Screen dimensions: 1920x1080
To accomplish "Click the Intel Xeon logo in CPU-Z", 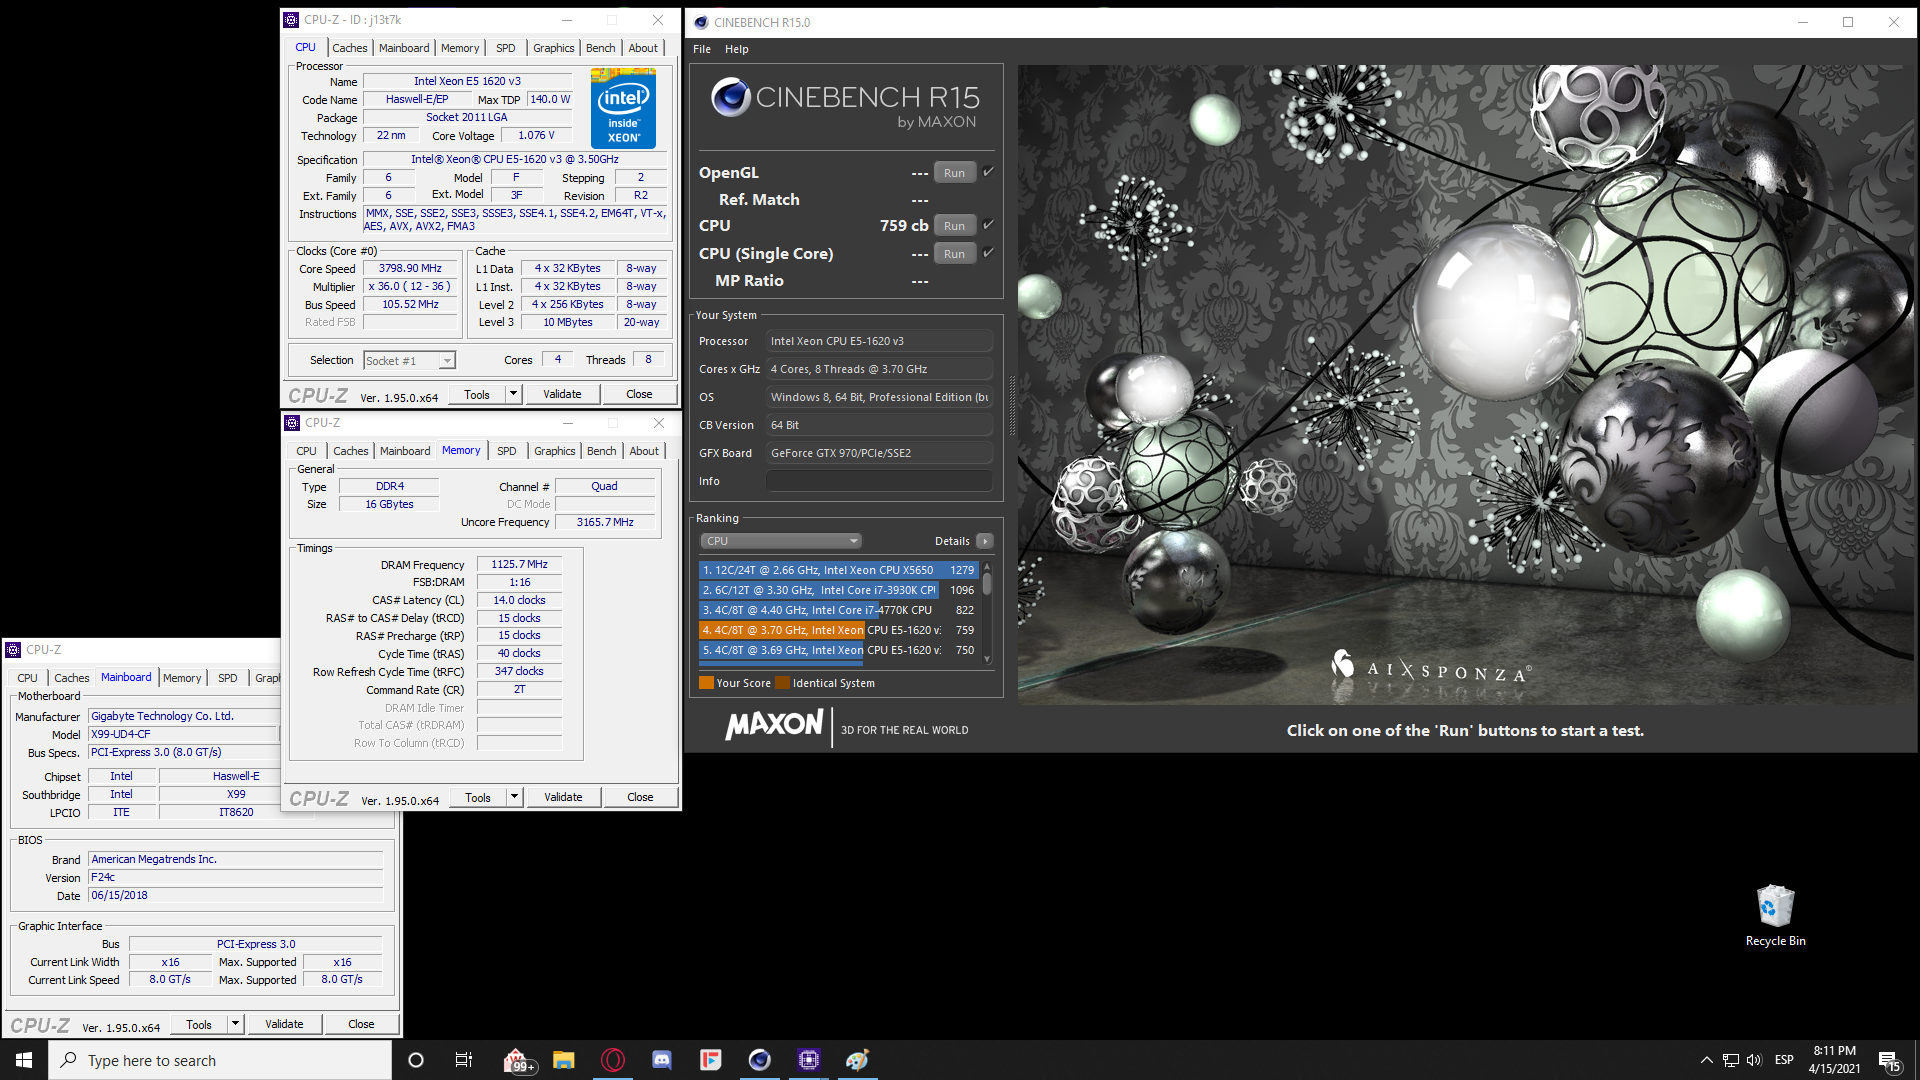I will 623,108.
